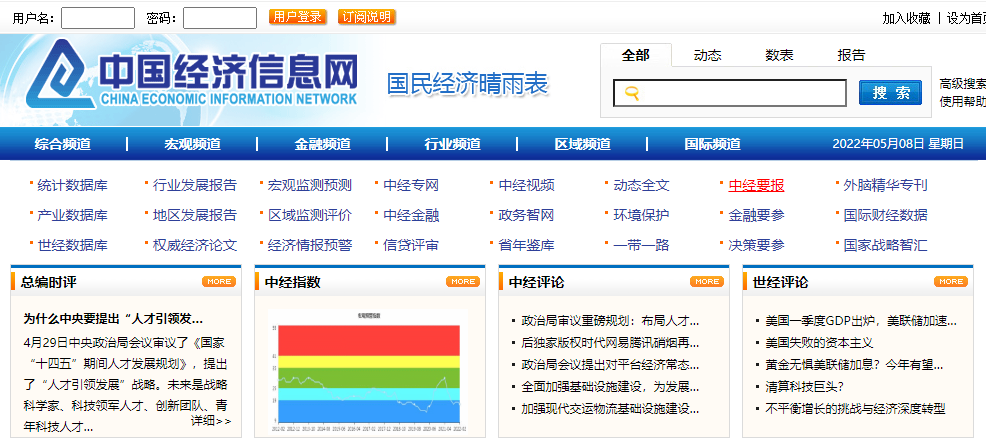This screenshot has width=986, height=446.
Task: Open the 金融频道 navigation item
Action: tap(323, 144)
